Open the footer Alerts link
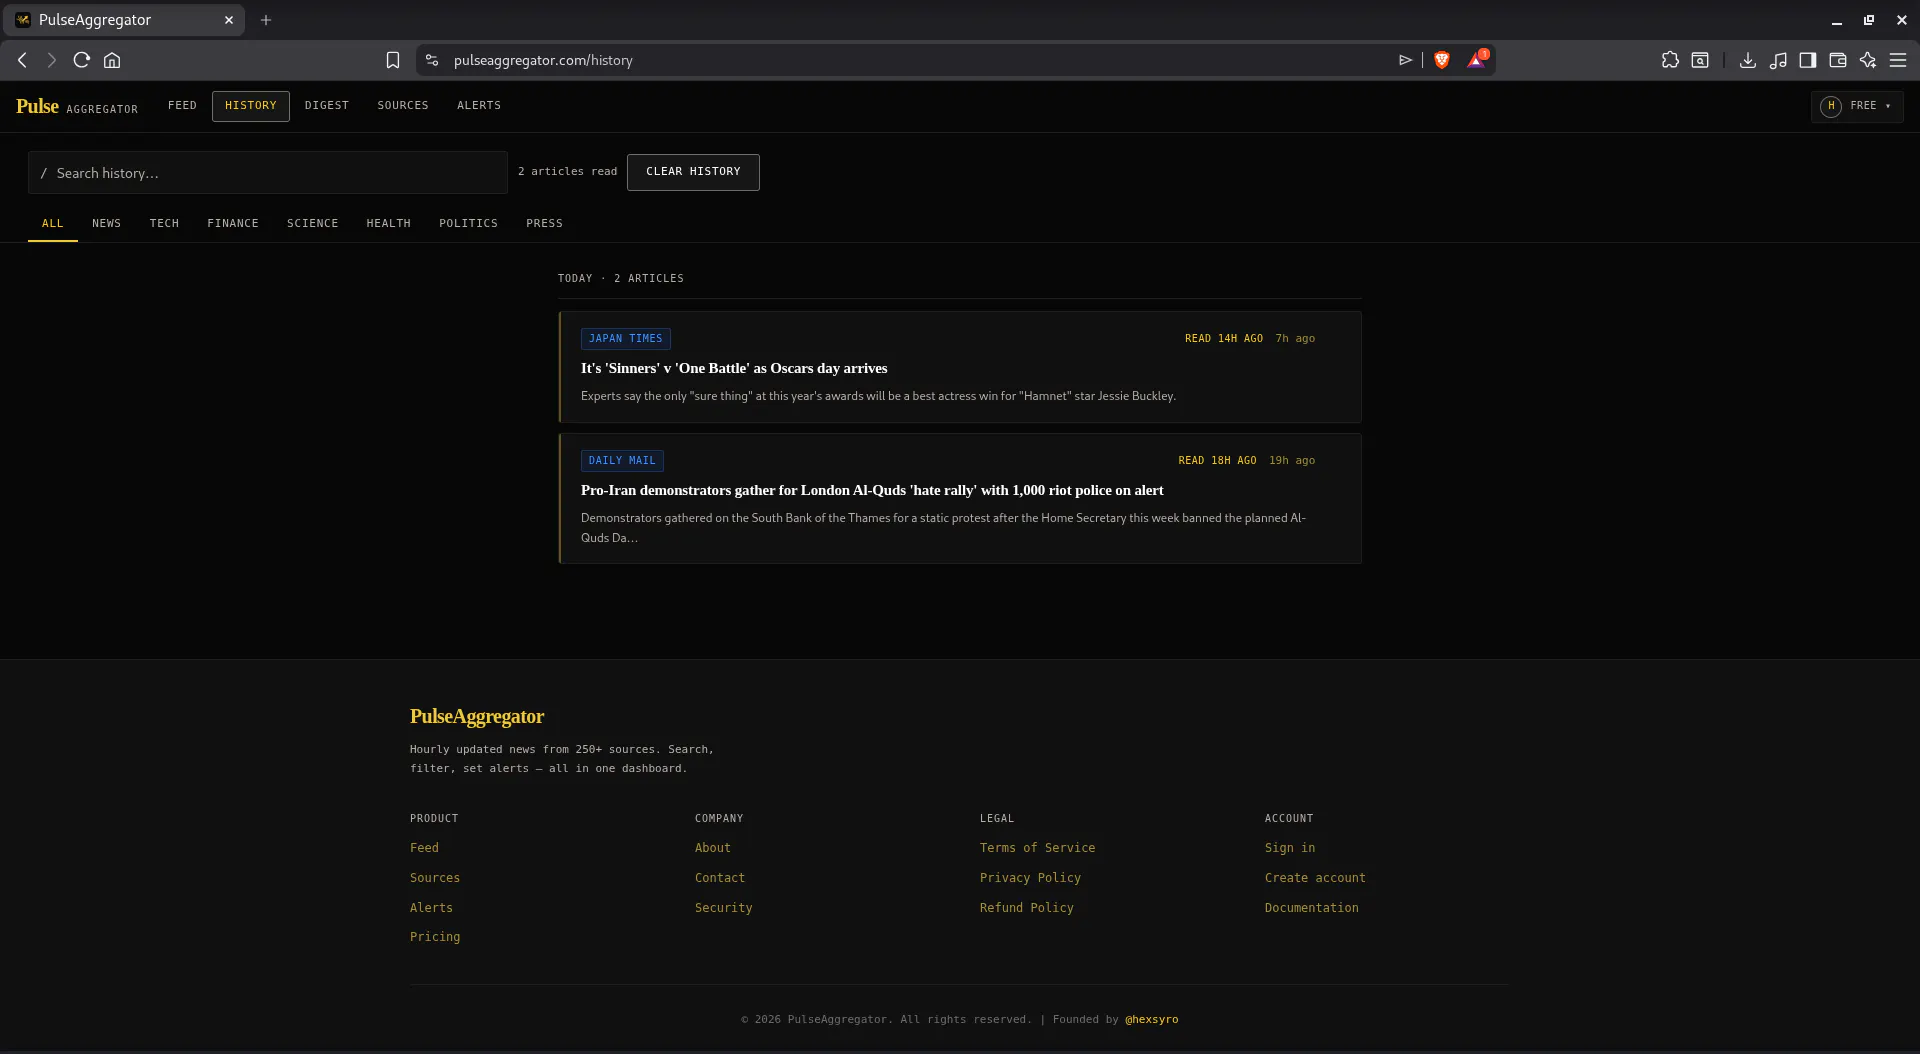 coord(431,908)
